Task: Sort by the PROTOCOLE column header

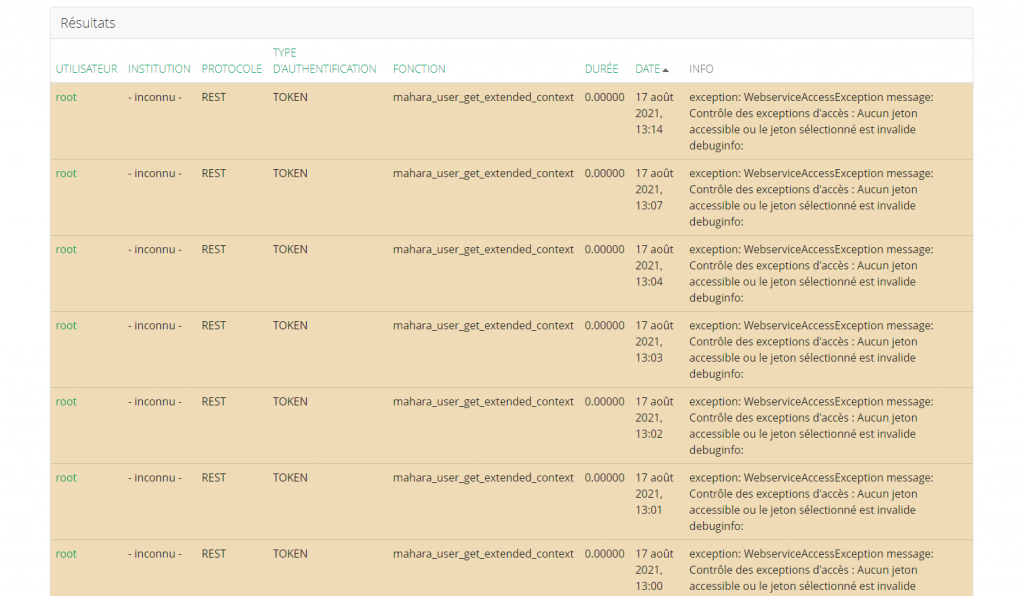Action: (231, 69)
